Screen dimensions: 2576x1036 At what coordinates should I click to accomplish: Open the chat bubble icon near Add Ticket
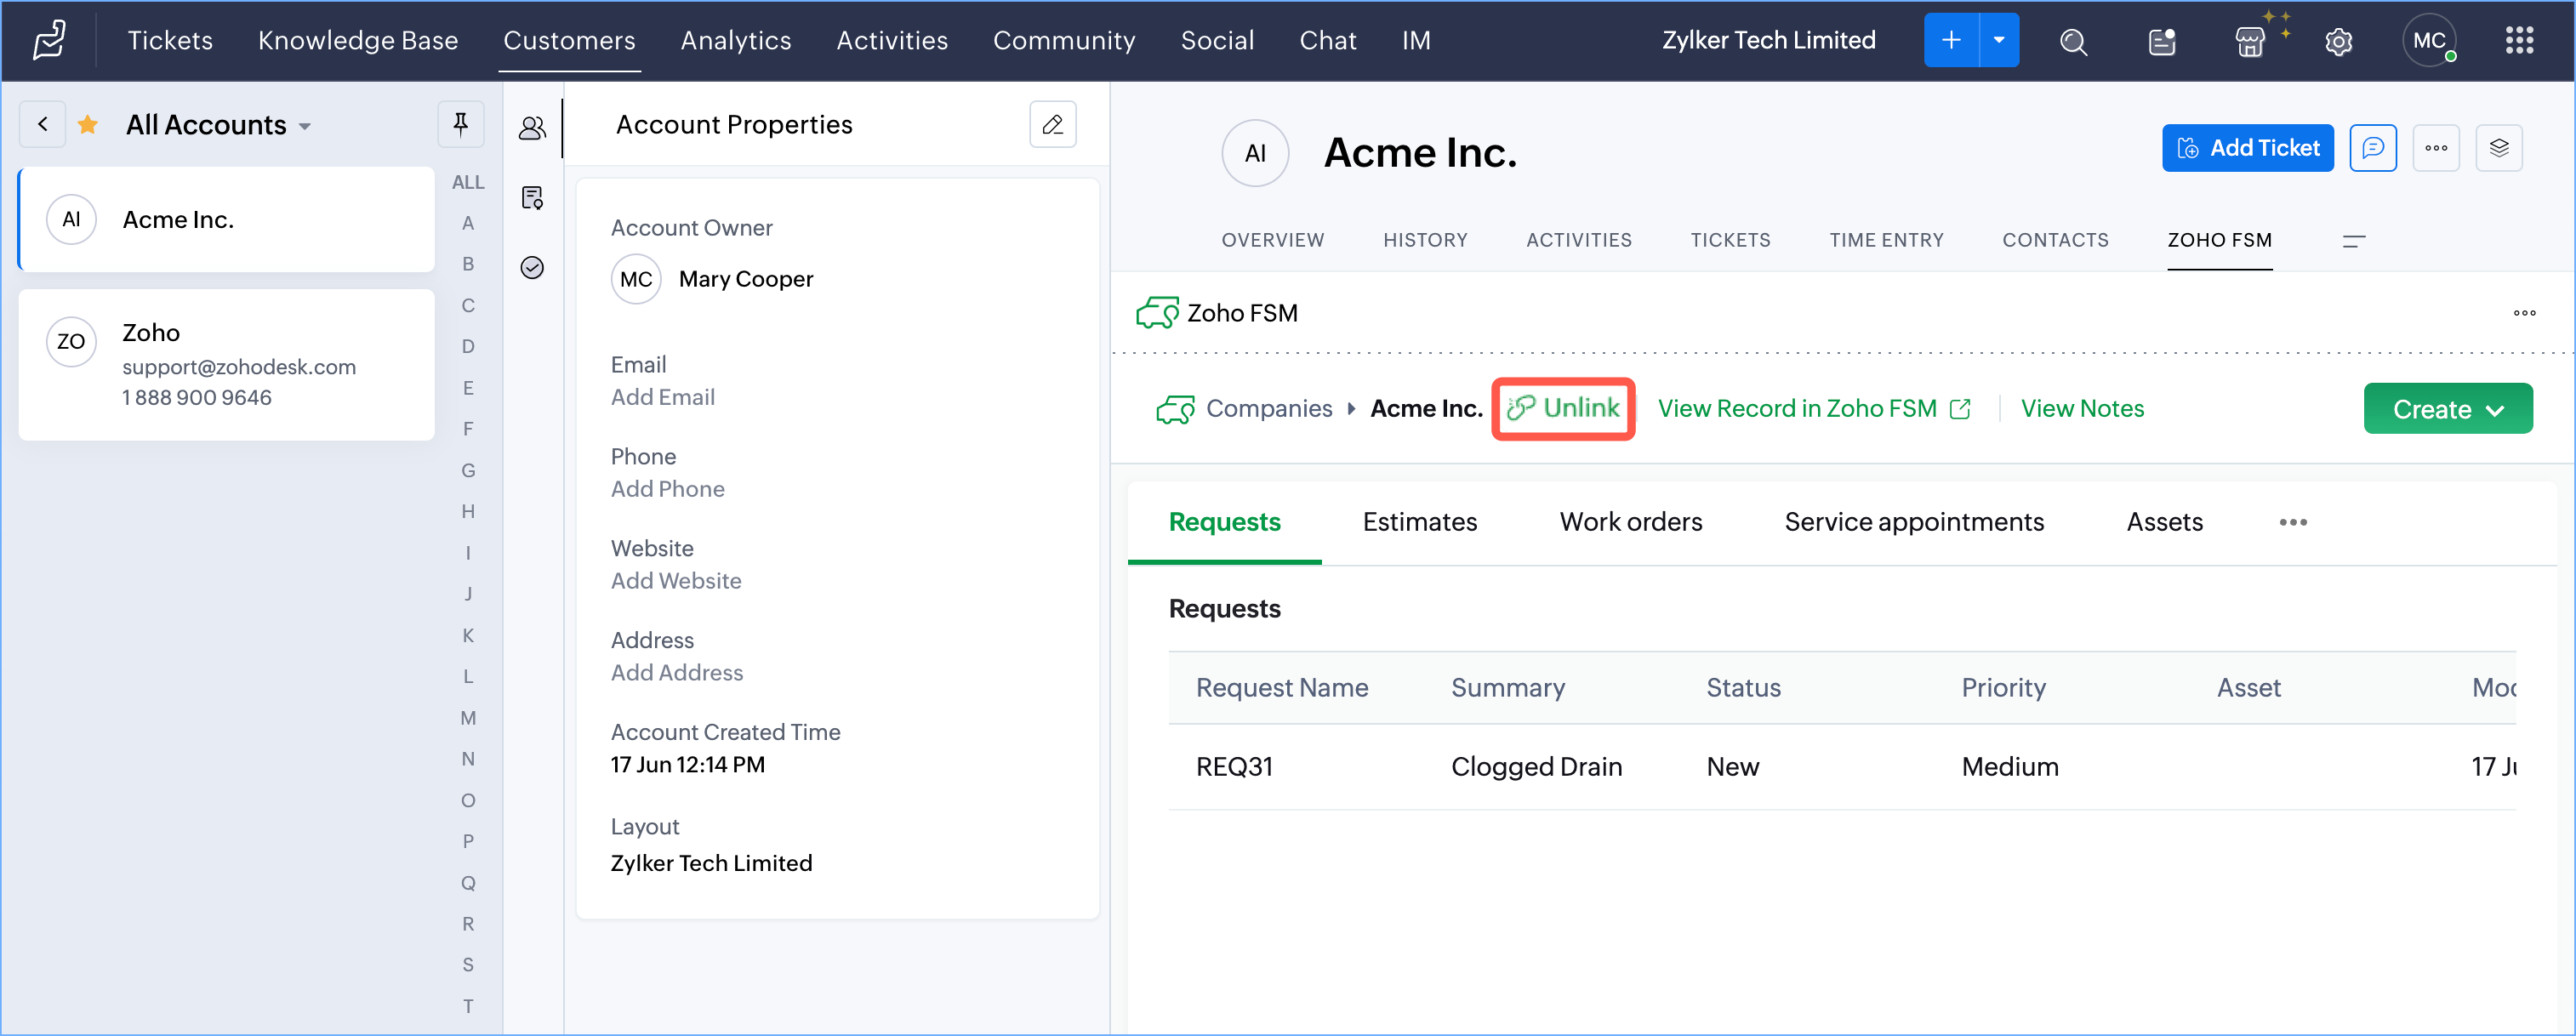[x=2372, y=148]
